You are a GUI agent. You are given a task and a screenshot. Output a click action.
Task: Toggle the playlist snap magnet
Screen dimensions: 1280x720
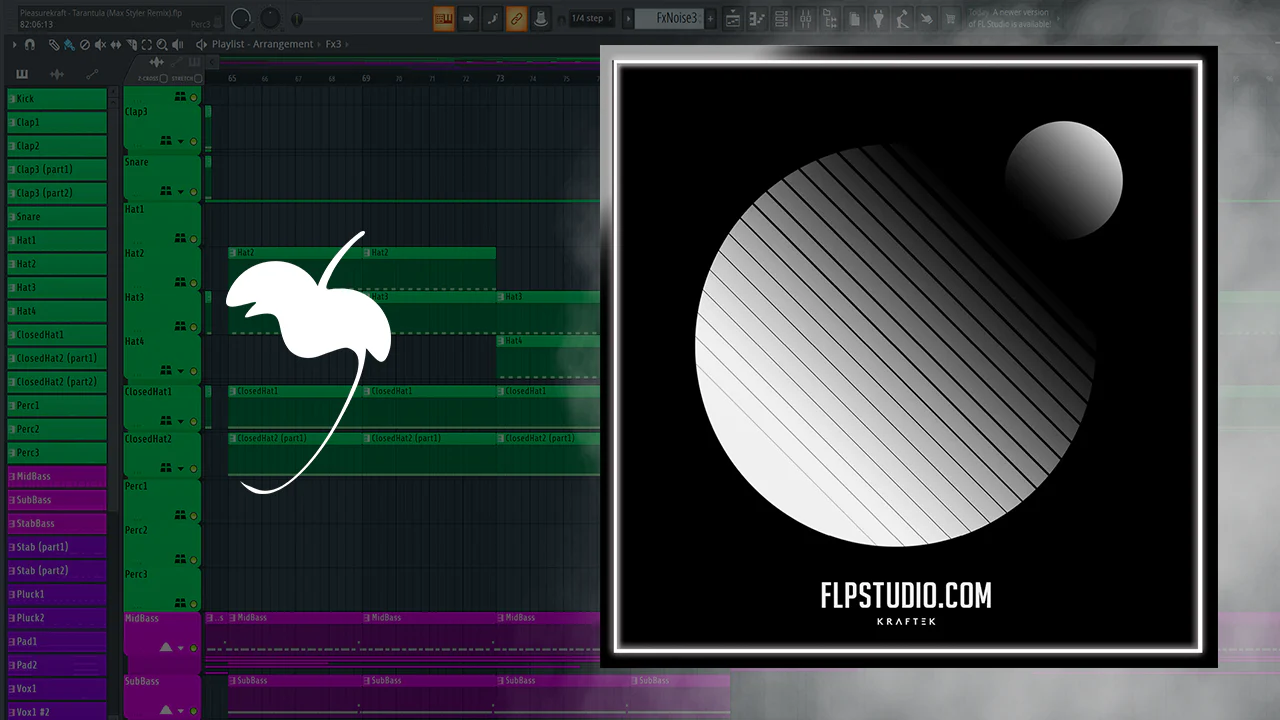click(x=30, y=45)
